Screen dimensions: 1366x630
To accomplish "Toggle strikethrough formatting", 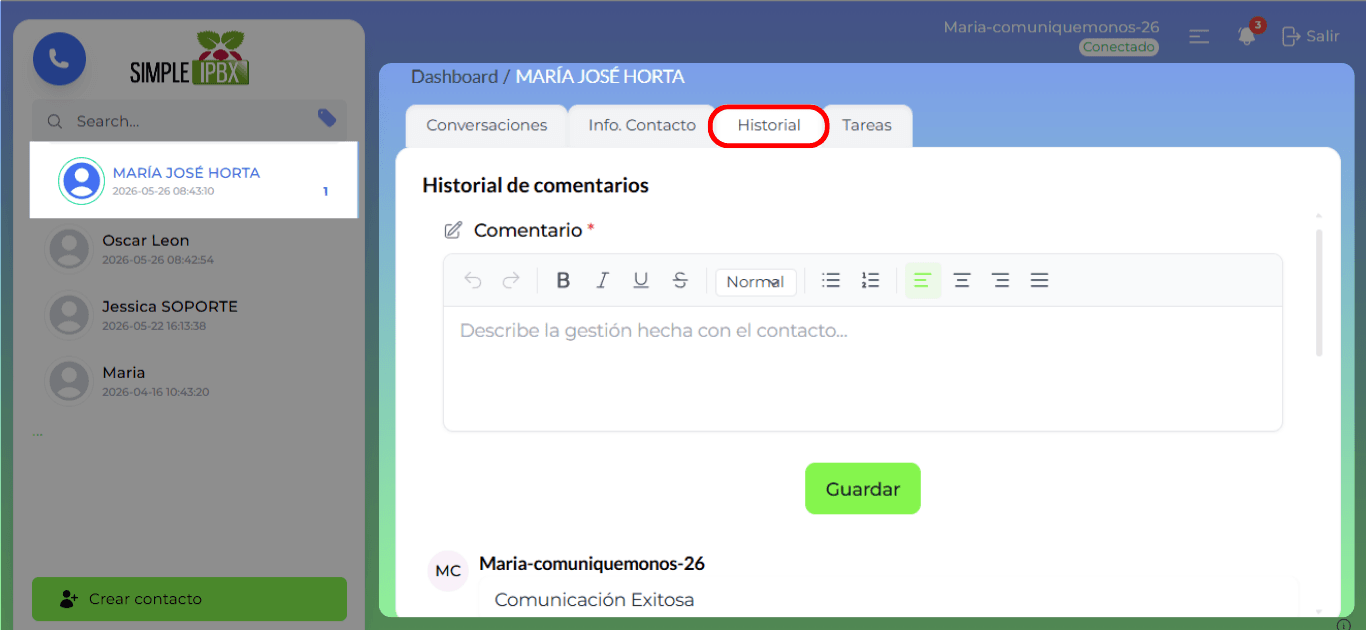I will pyautogui.click(x=680, y=281).
